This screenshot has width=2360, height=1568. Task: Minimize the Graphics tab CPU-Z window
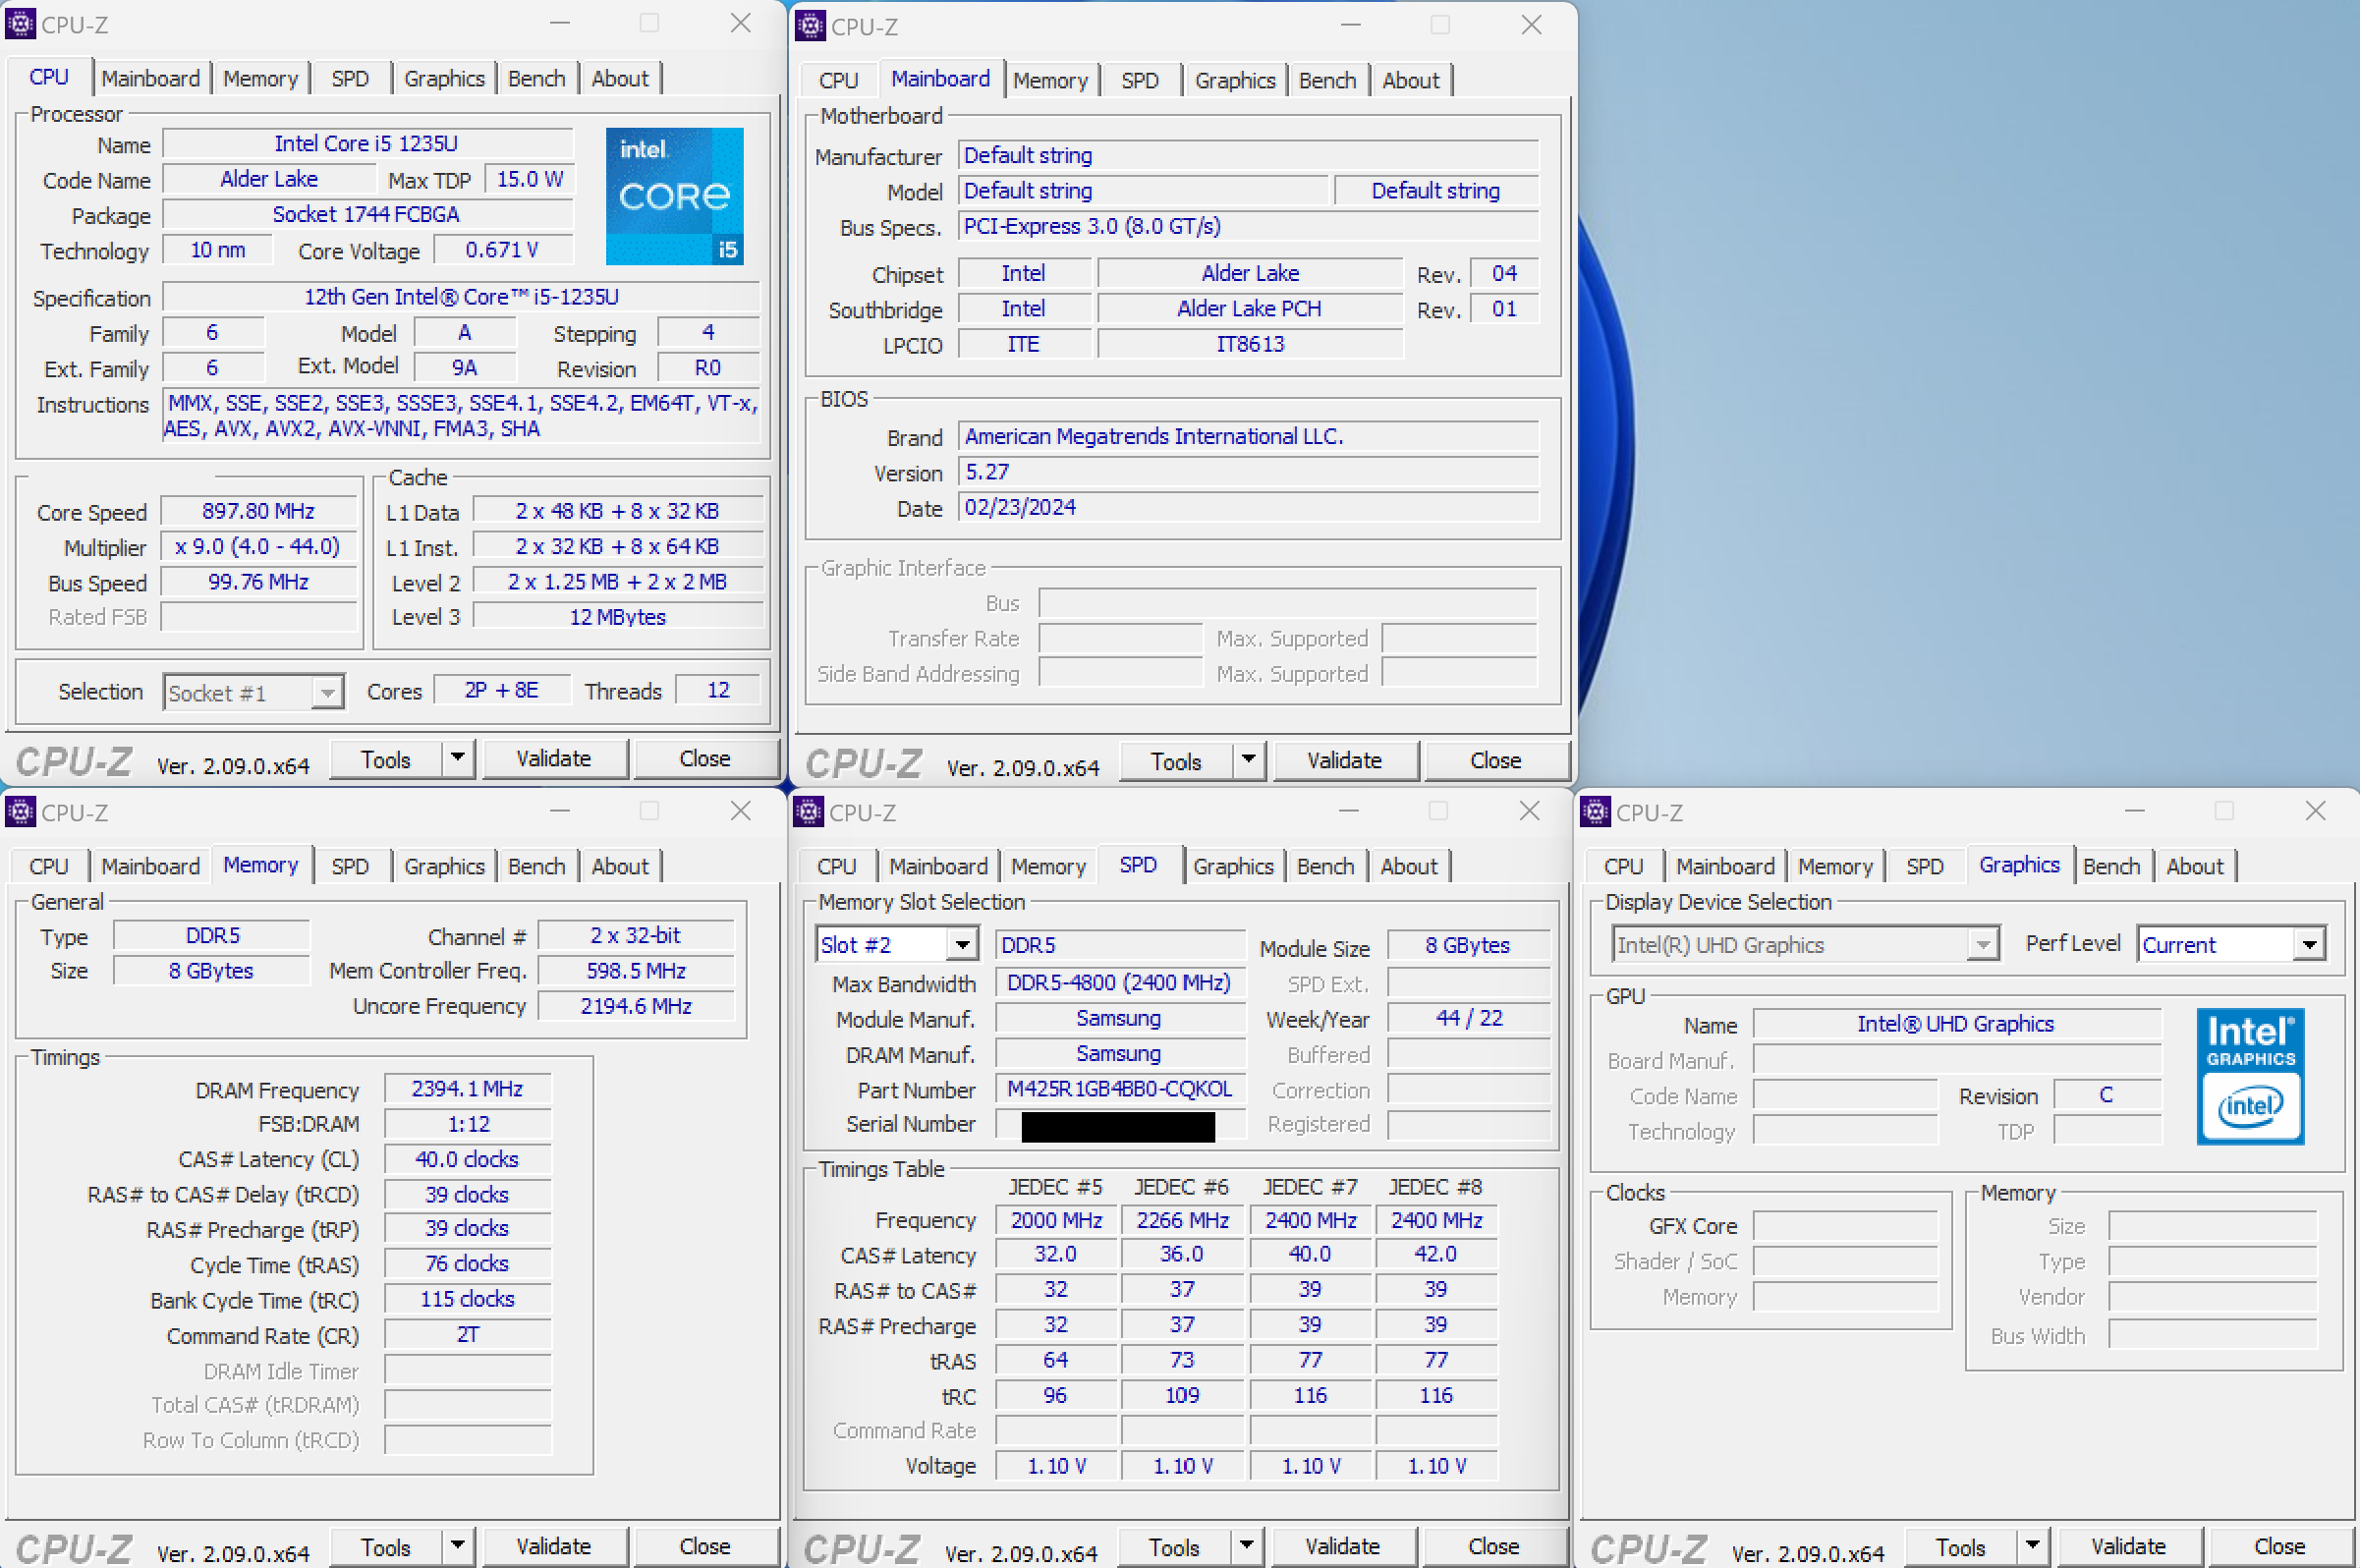pyautogui.click(x=2135, y=811)
